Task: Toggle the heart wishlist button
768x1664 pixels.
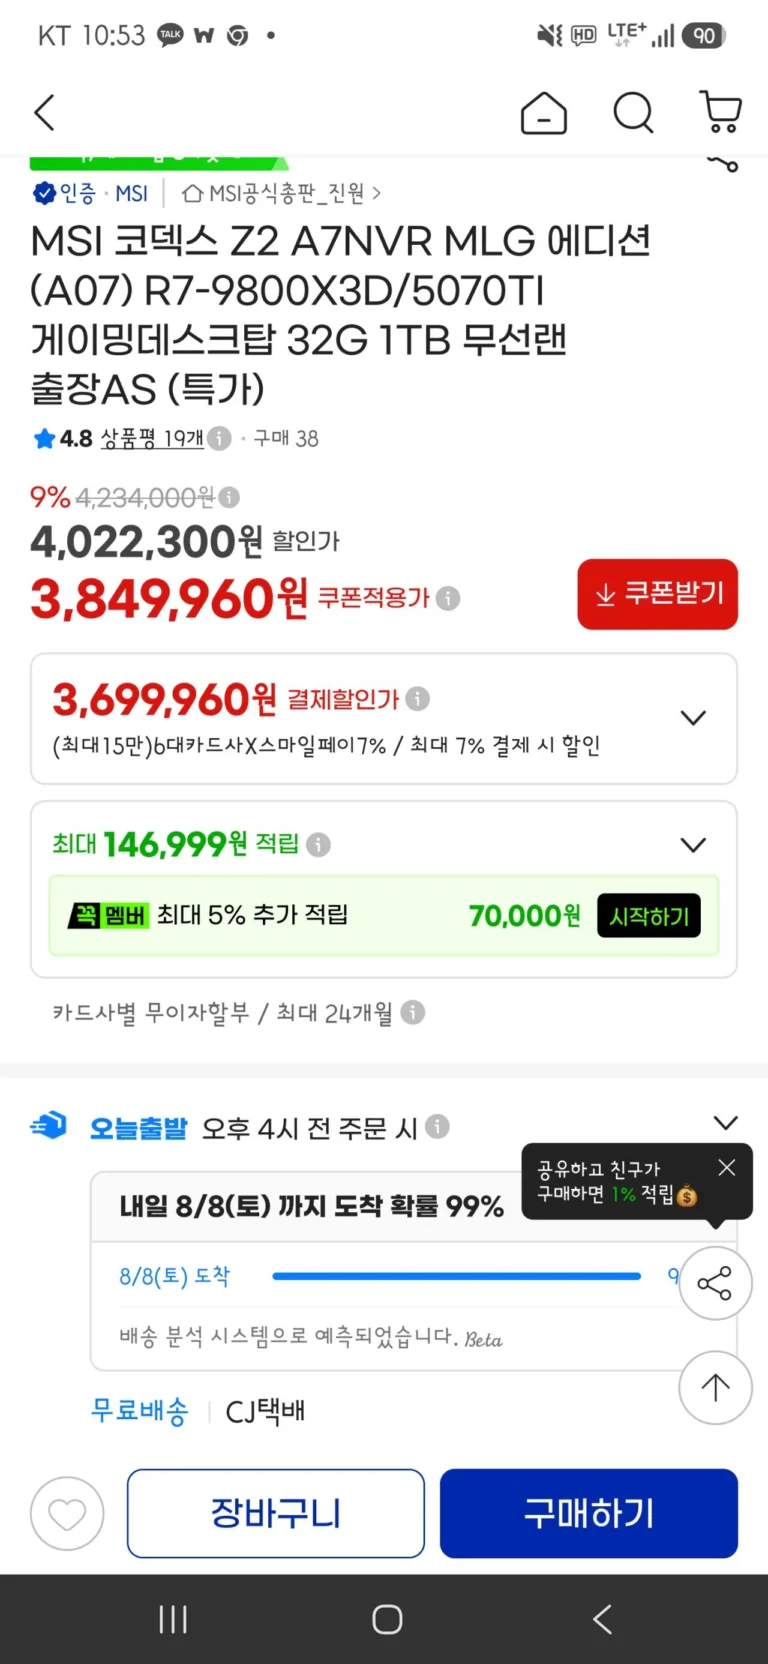Action: tap(67, 1514)
